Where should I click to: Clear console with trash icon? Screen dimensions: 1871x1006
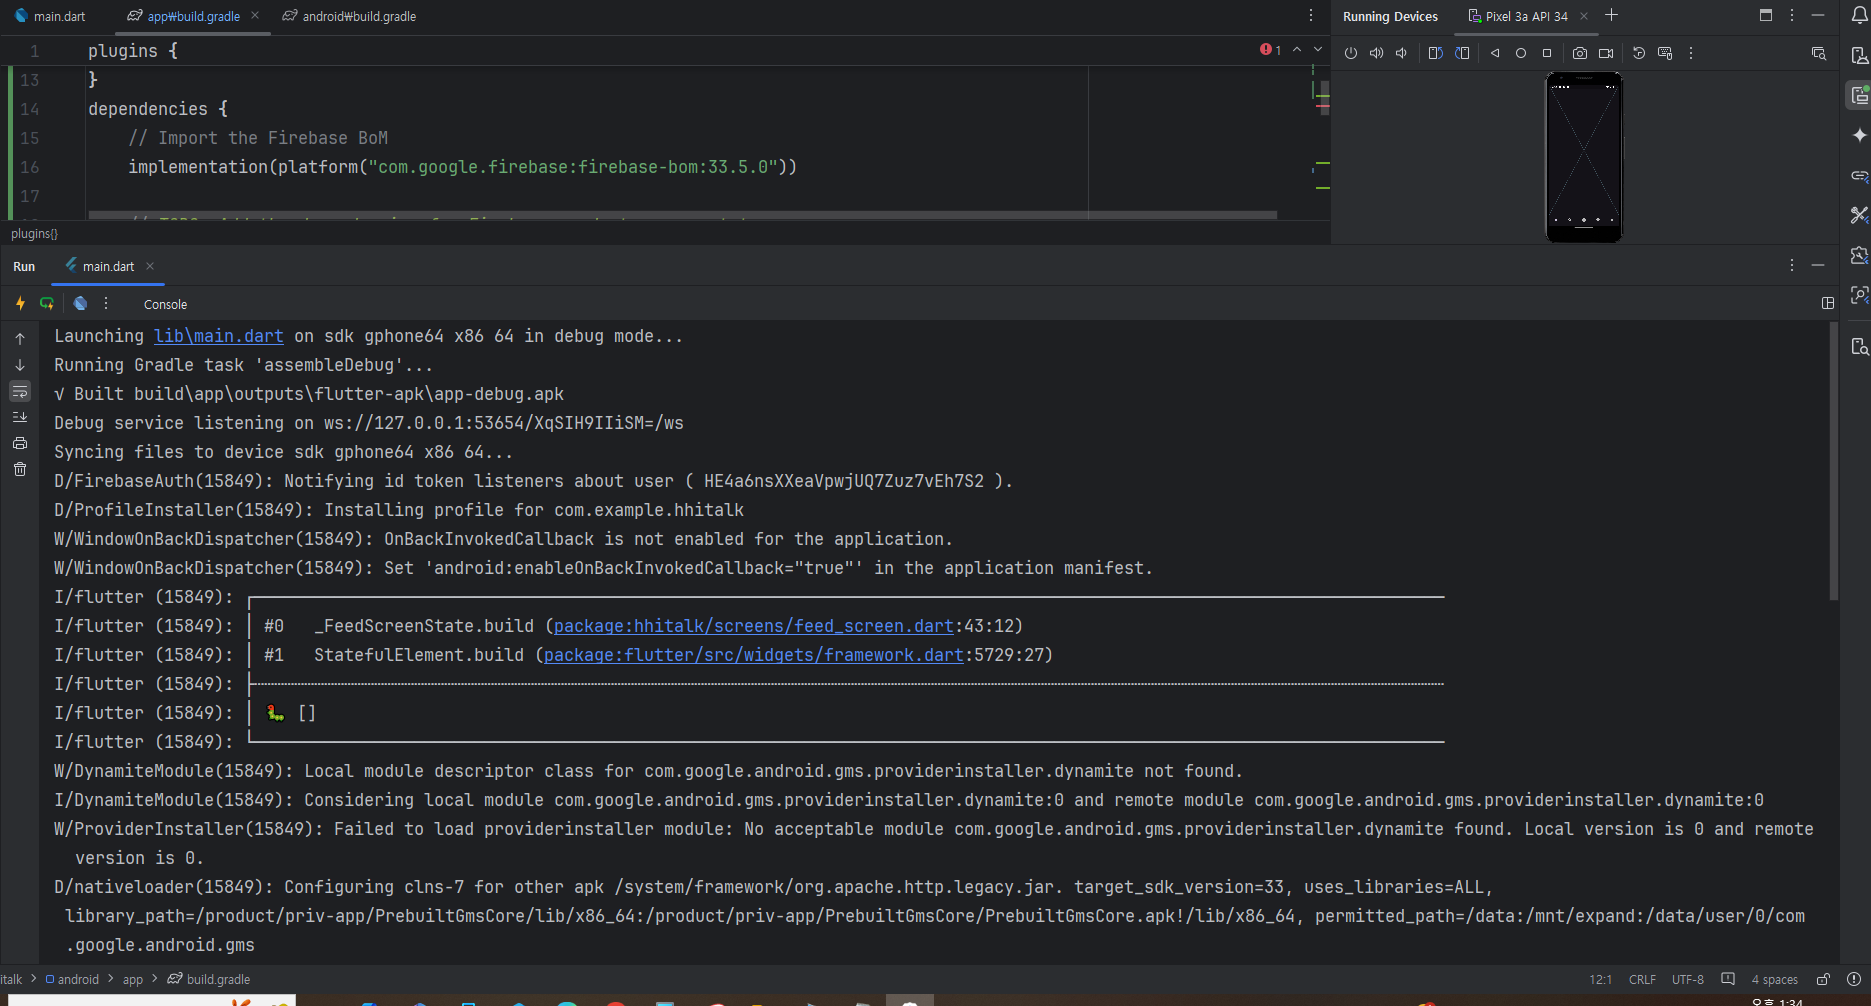(x=20, y=469)
